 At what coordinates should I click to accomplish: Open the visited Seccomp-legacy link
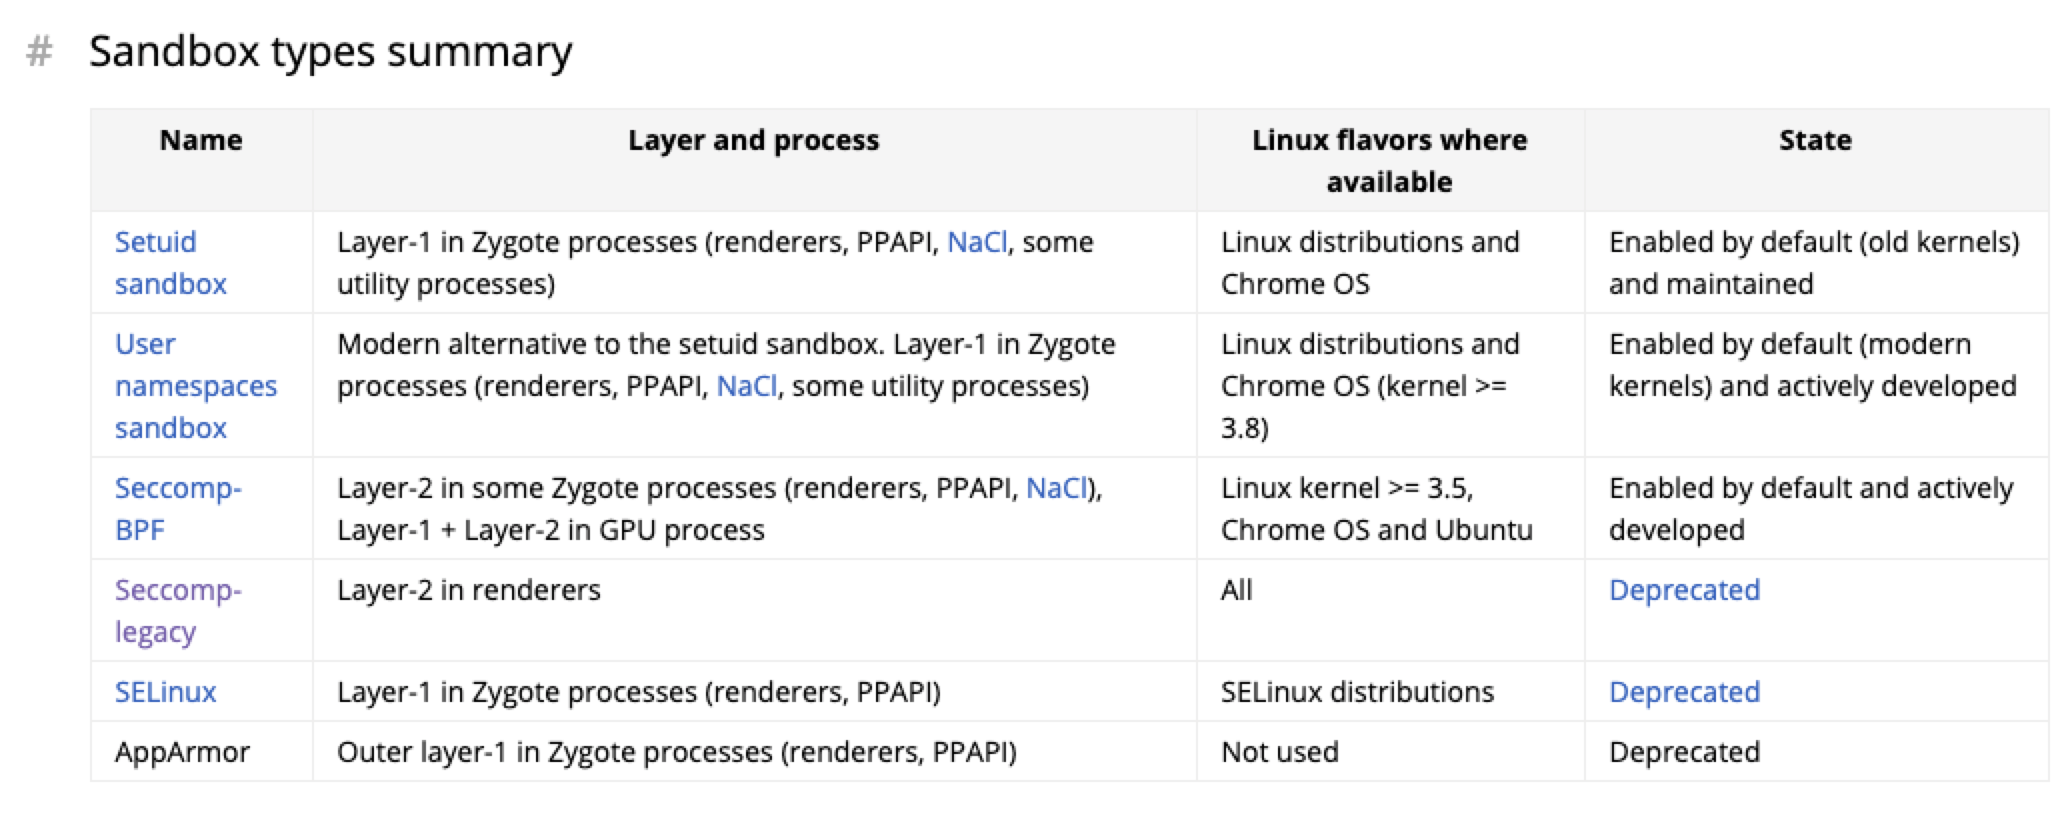(178, 611)
